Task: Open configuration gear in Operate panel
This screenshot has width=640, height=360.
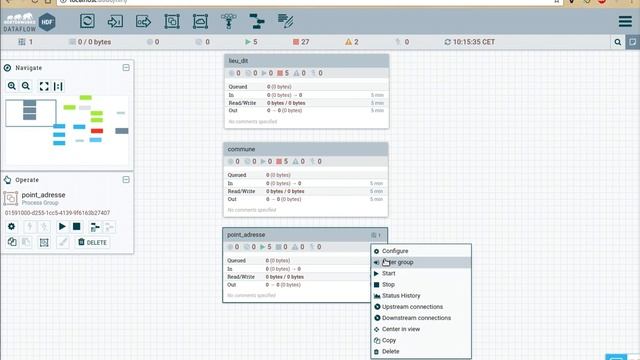Action: tap(11, 227)
